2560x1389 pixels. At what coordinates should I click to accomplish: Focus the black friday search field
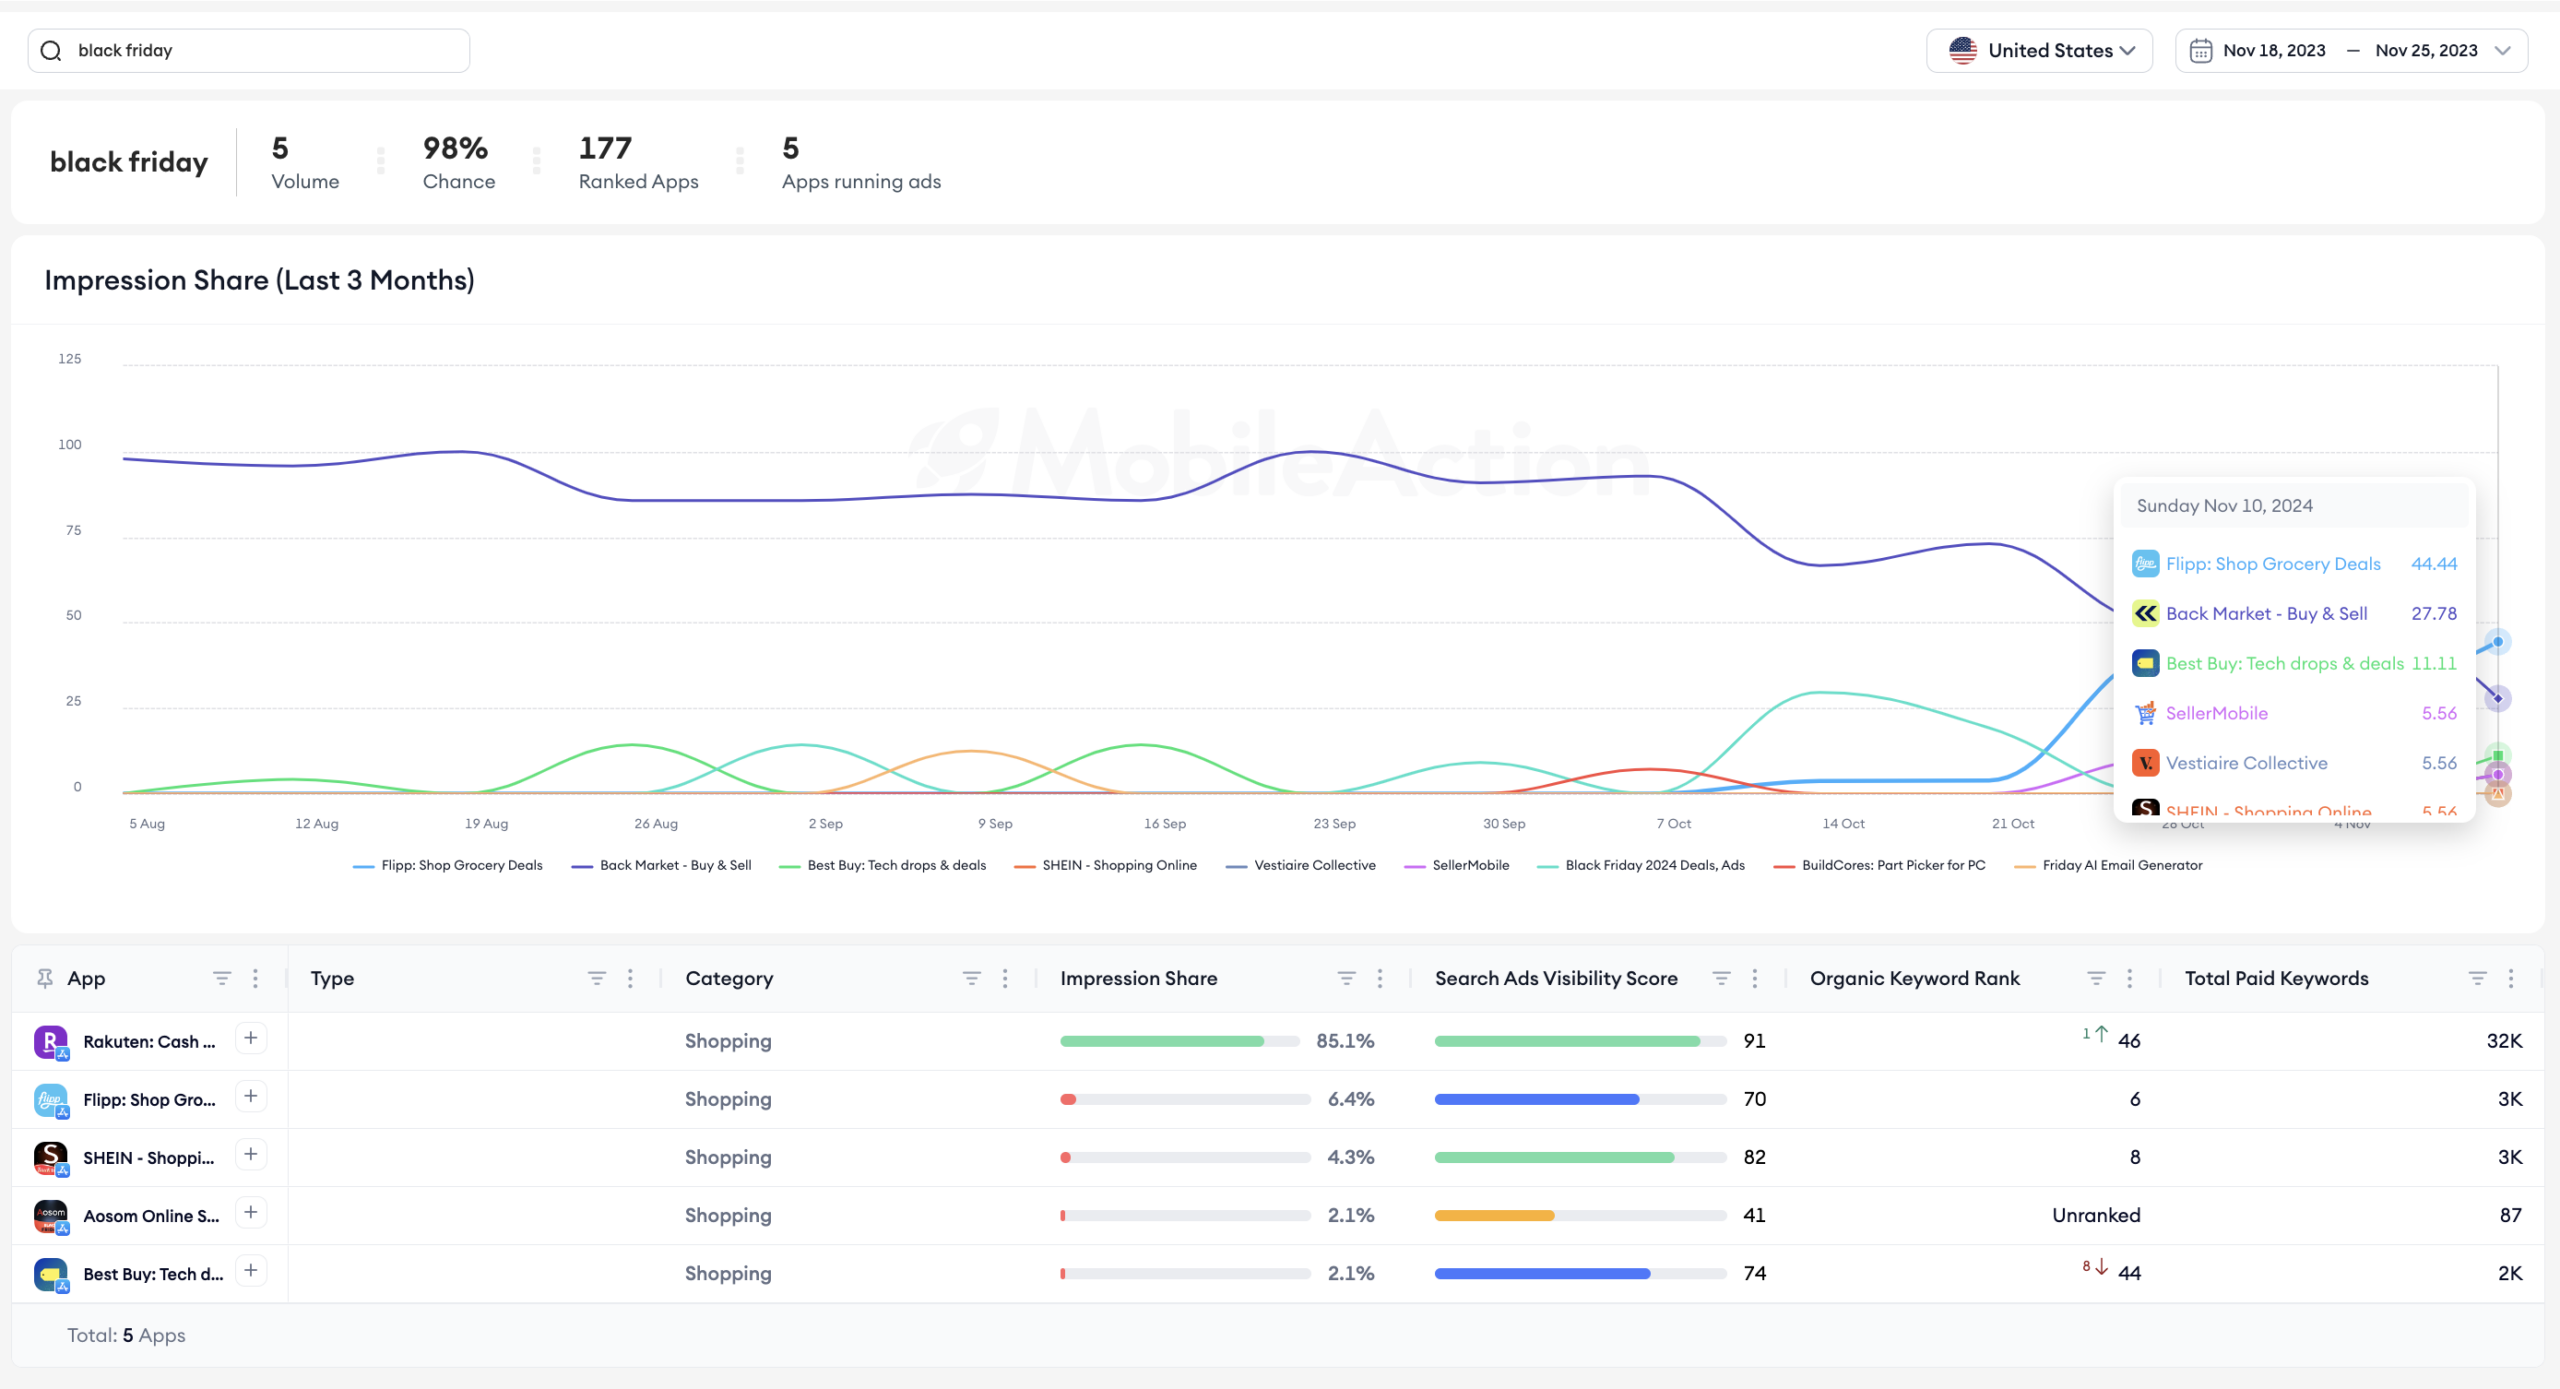(x=249, y=51)
